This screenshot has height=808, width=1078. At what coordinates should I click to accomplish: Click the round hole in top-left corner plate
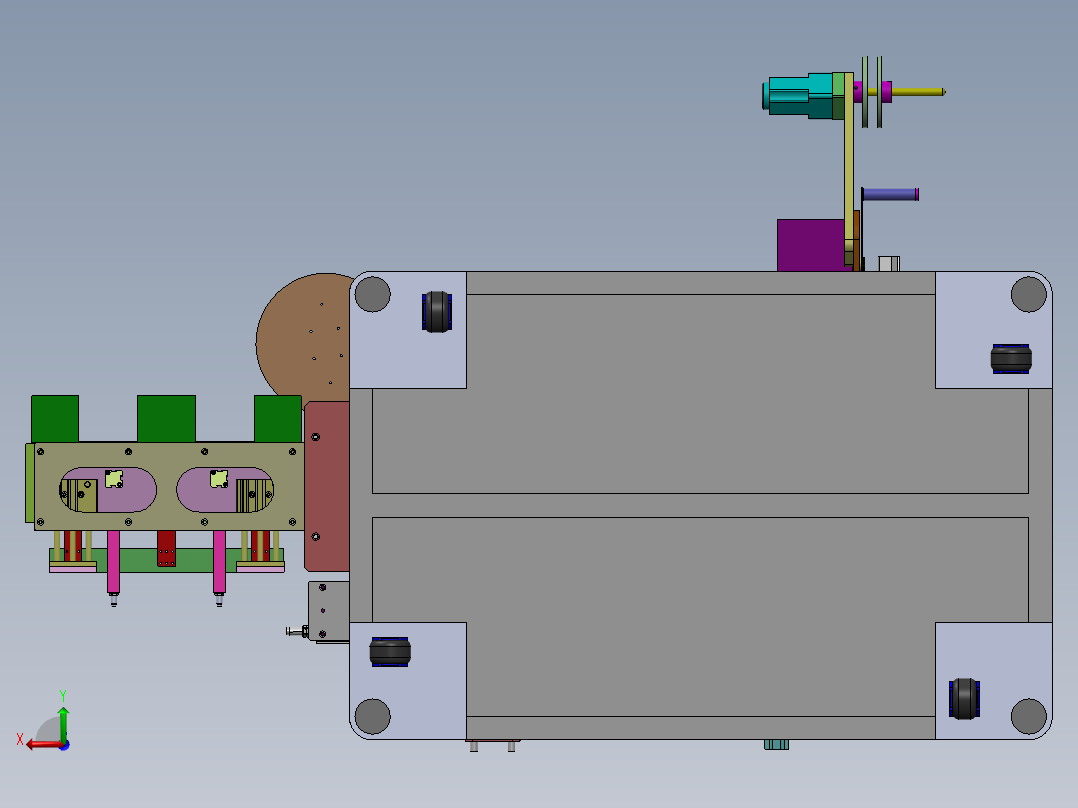pos(373,294)
